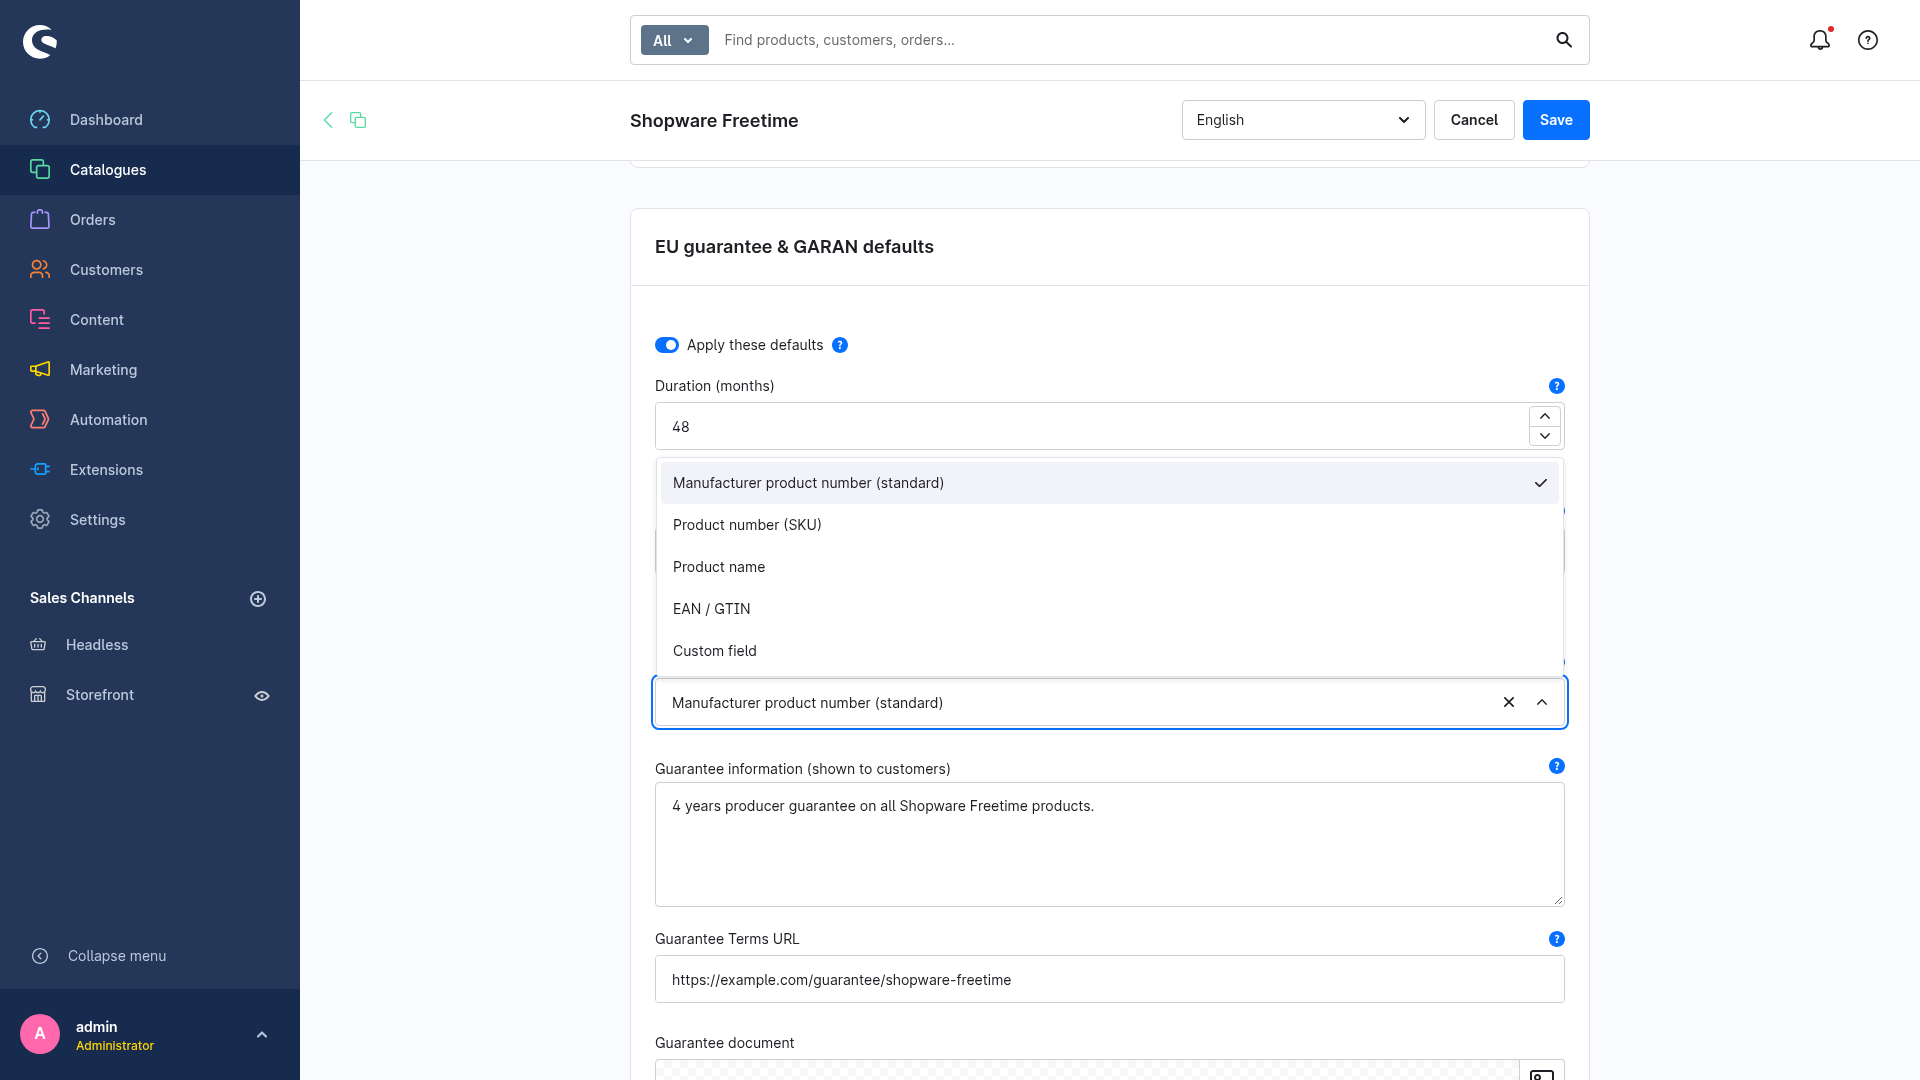This screenshot has height=1080, width=1920.
Task: Select Product number (SKU) option
Action: tap(1110, 525)
